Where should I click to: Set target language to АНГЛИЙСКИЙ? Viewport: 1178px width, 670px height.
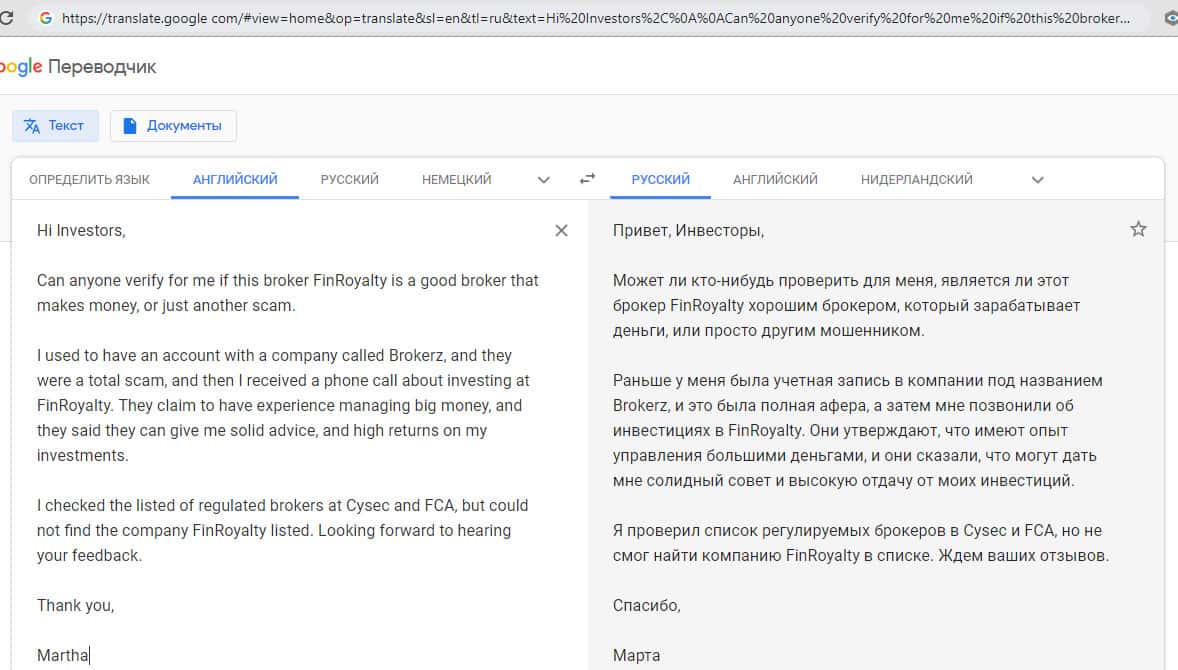click(775, 180)
